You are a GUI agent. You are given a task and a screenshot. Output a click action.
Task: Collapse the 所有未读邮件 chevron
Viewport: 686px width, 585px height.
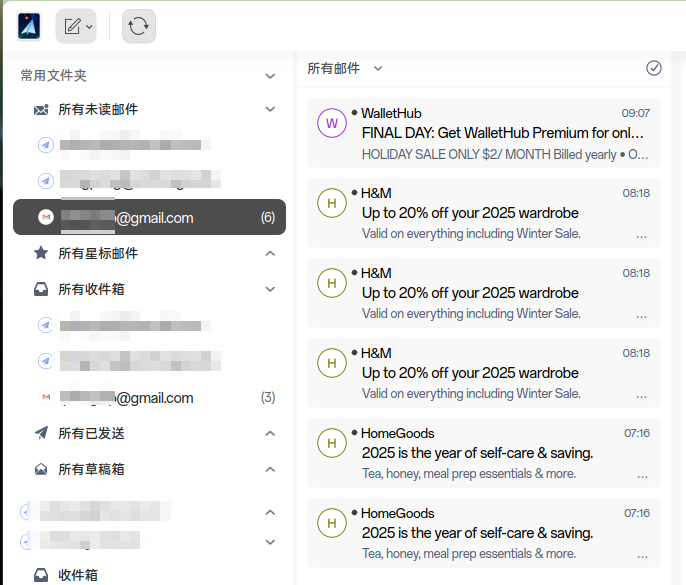point(270,109)
